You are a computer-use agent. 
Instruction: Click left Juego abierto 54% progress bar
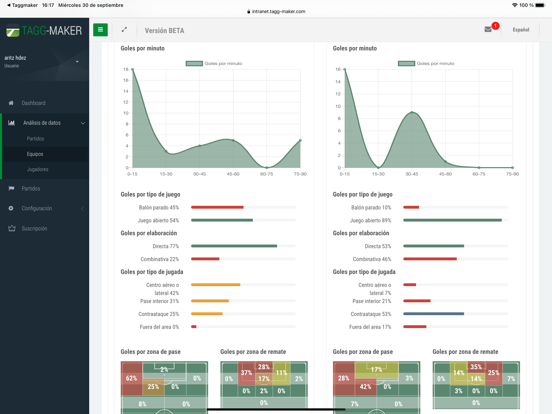222,220
